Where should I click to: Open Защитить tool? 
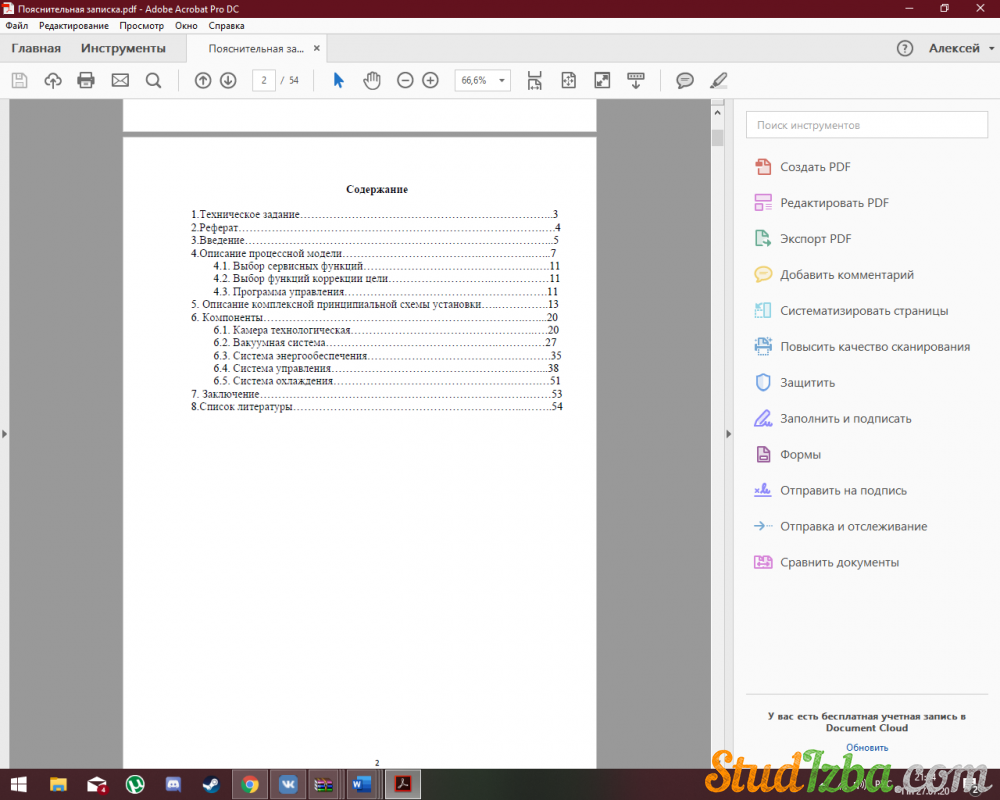[x=795, y=383]
